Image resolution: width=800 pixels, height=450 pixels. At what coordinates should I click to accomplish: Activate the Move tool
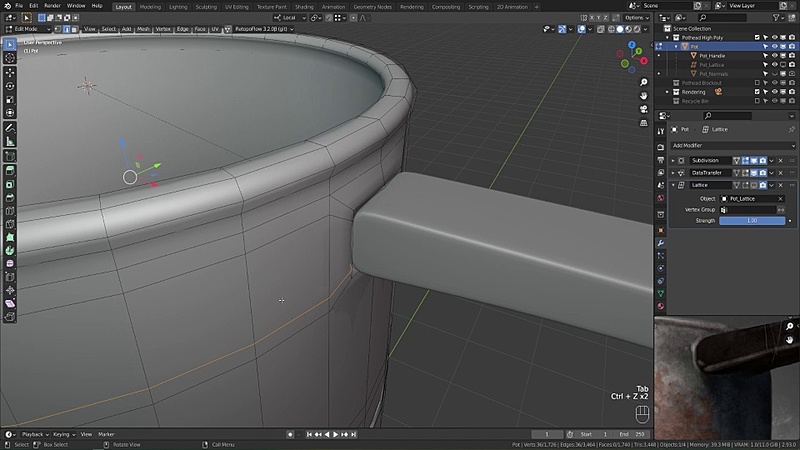tap(10, 72)
